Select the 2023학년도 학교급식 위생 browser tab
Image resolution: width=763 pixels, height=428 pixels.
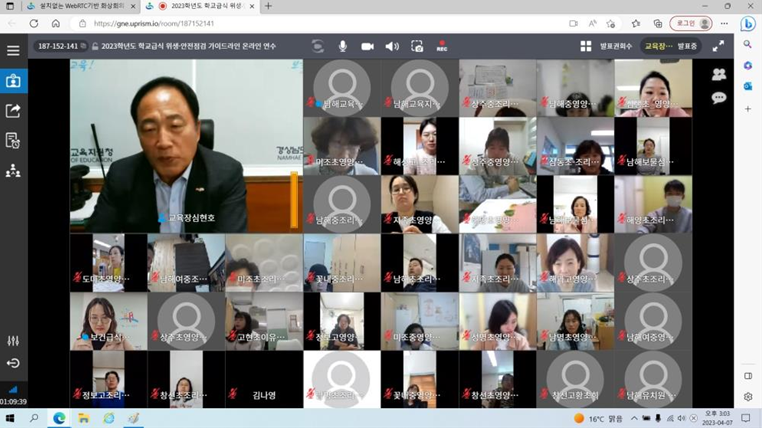(202, 6)
